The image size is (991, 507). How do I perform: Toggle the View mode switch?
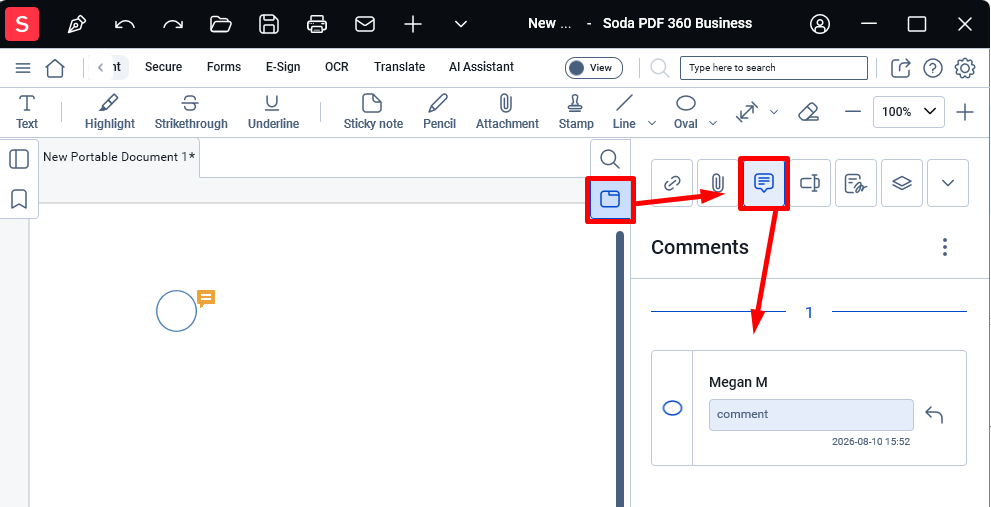tap(593, 68)
